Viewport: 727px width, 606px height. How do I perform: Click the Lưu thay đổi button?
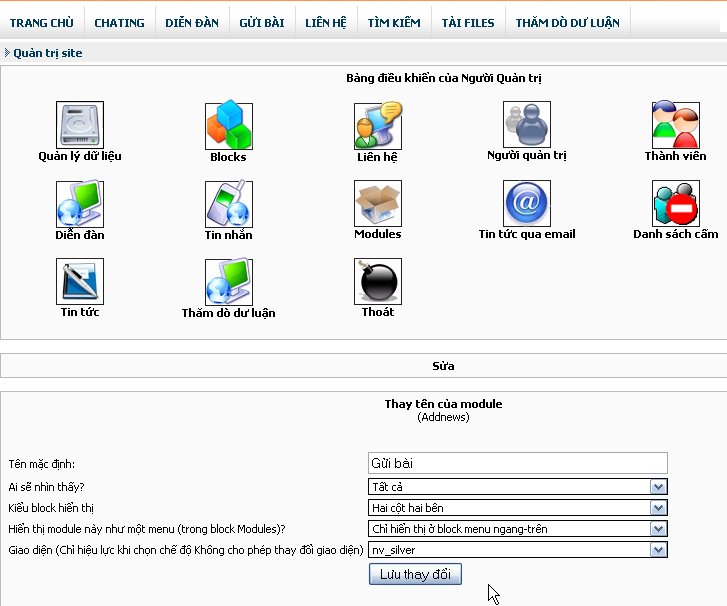(415, 574)
